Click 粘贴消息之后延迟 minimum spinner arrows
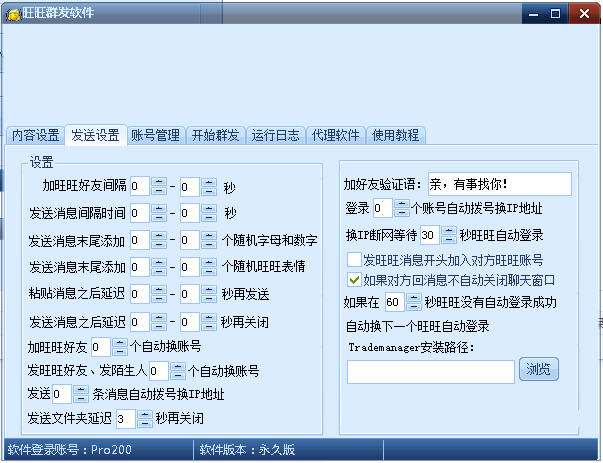The image size is (603, 463). point(159,294)
